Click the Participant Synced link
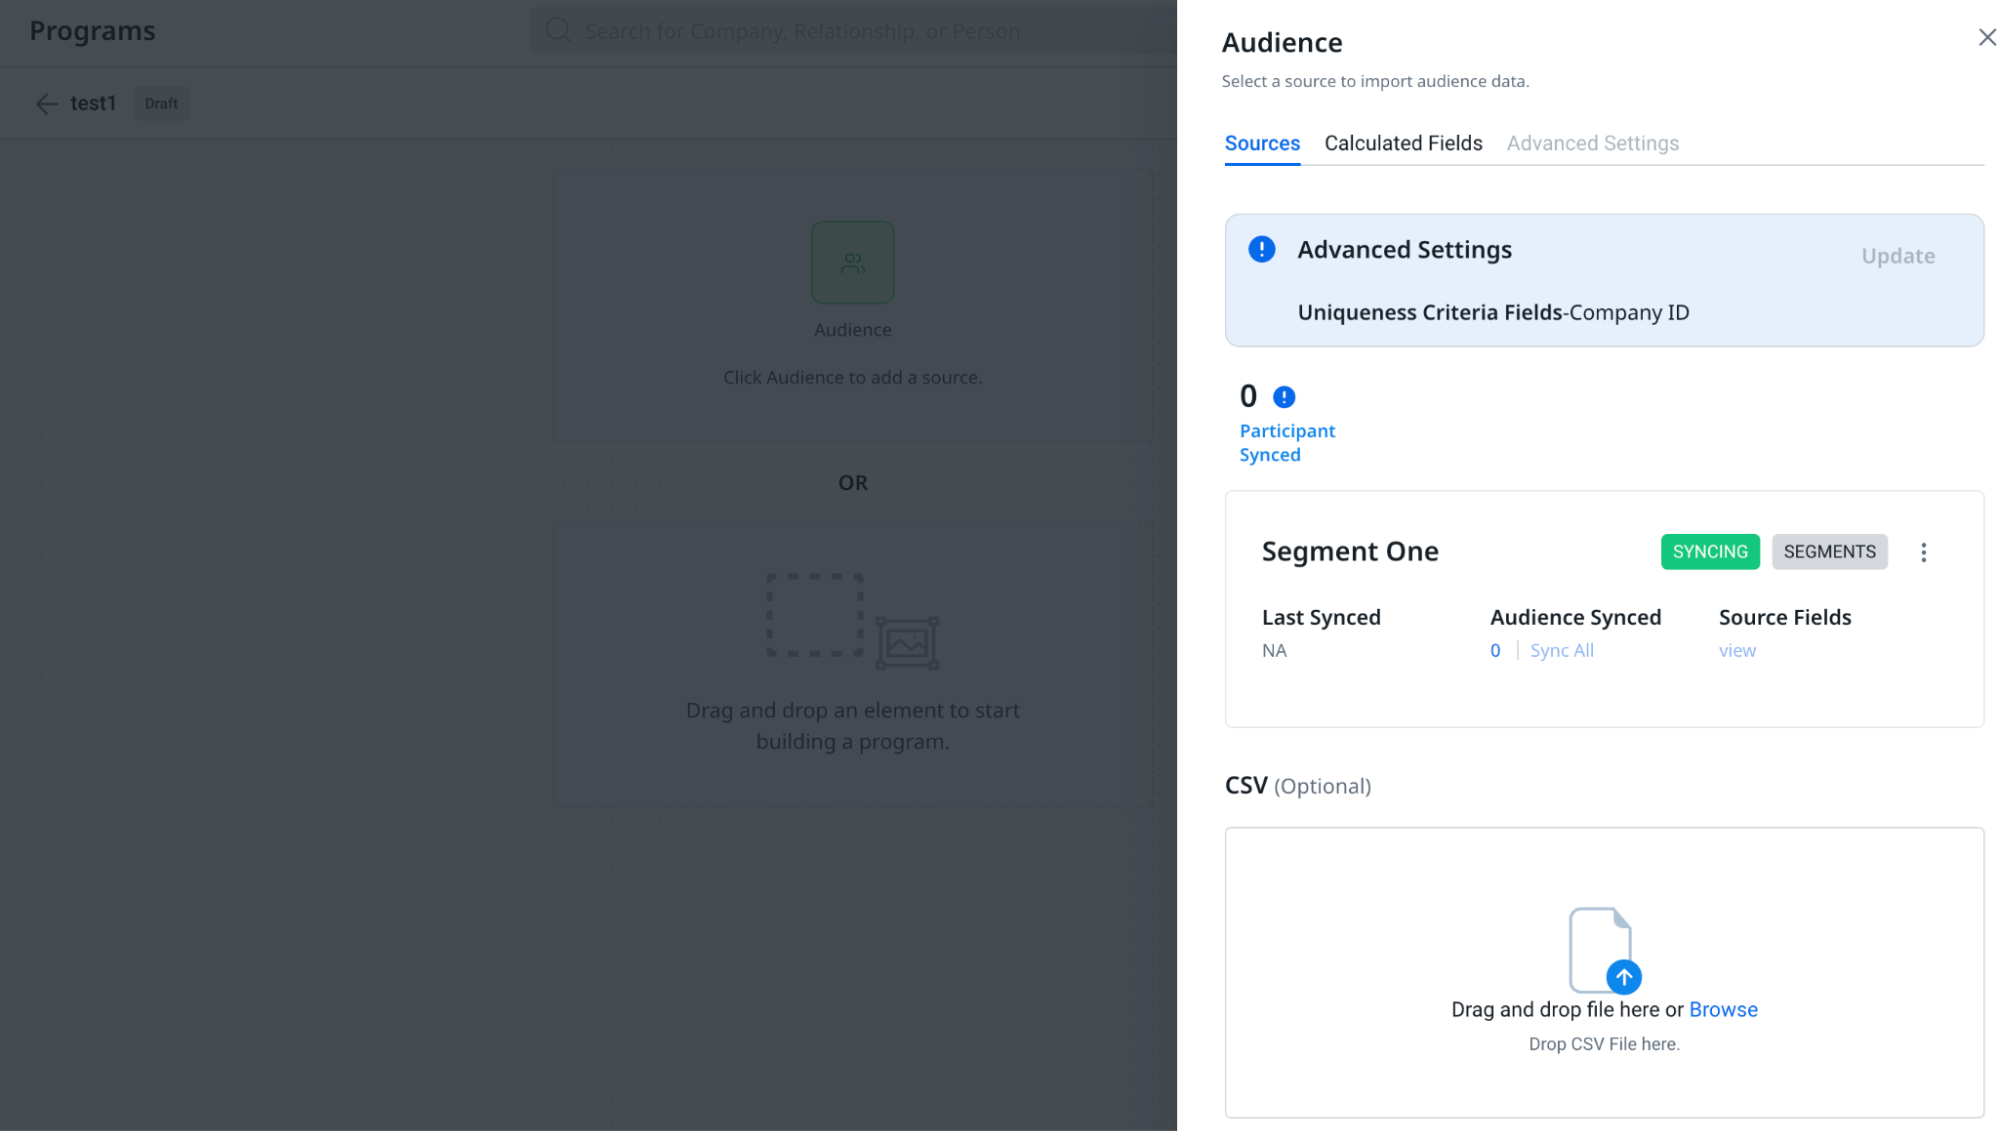Screen dimensions: 1999x1132 [1286, 442]
